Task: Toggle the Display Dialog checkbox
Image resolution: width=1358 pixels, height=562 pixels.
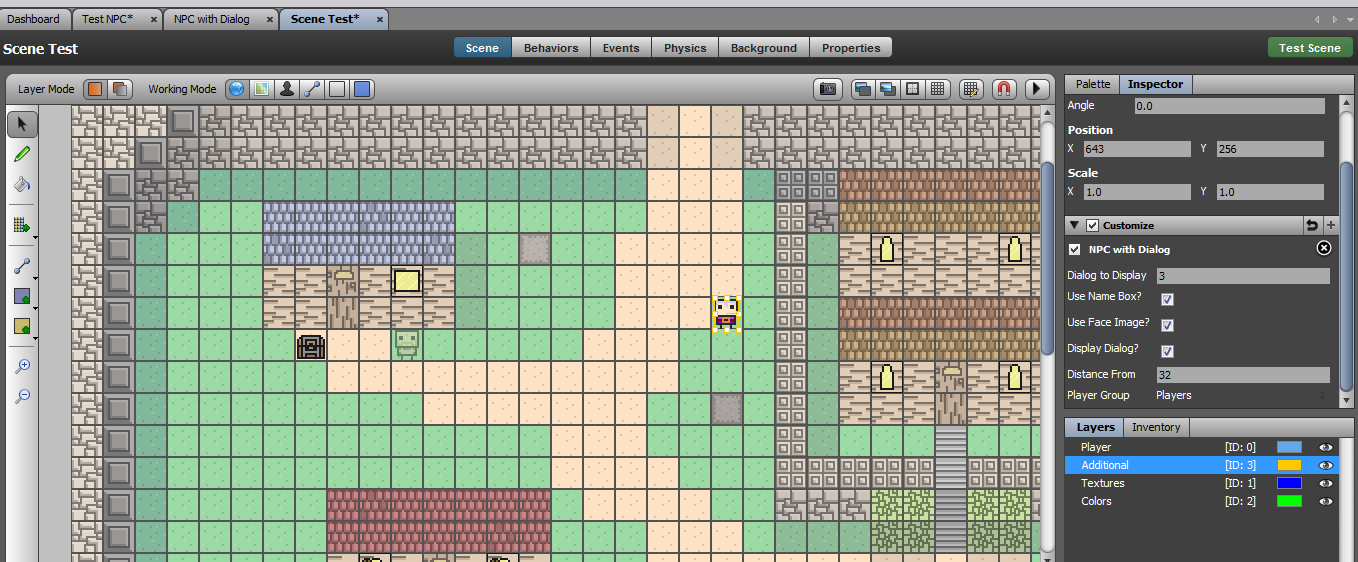Action: coord(1167,351)
